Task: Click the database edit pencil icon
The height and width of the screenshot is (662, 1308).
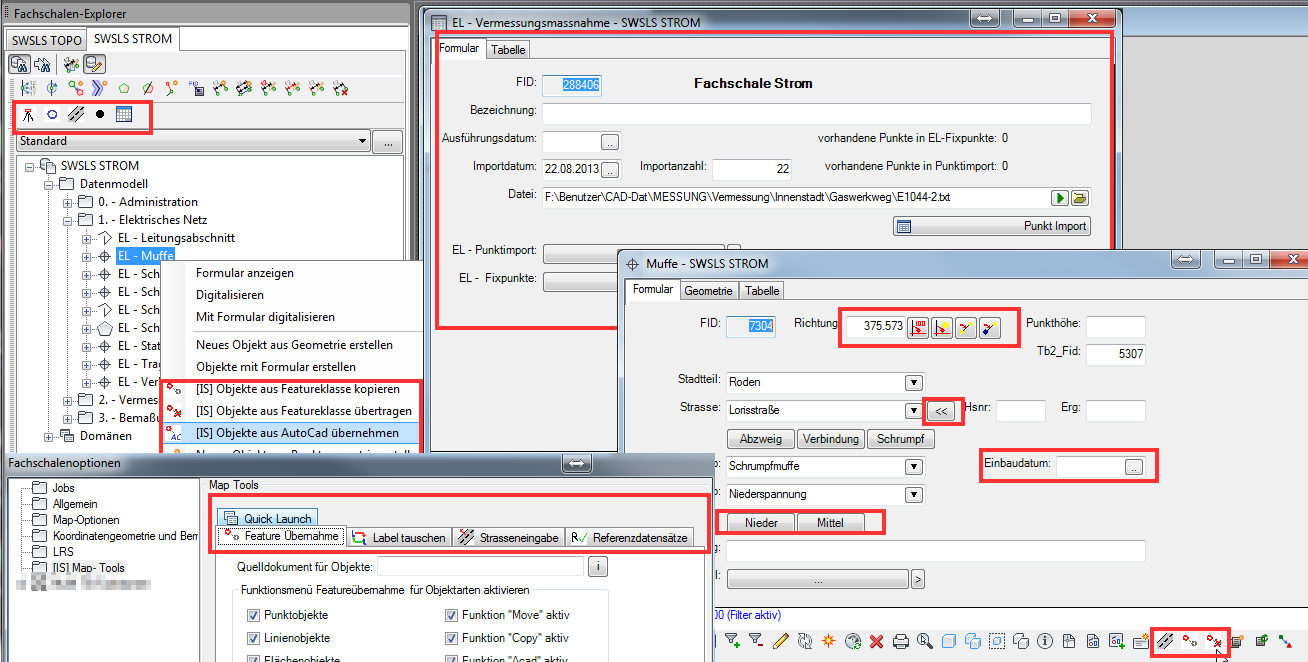Action: (x=96, y=64)
